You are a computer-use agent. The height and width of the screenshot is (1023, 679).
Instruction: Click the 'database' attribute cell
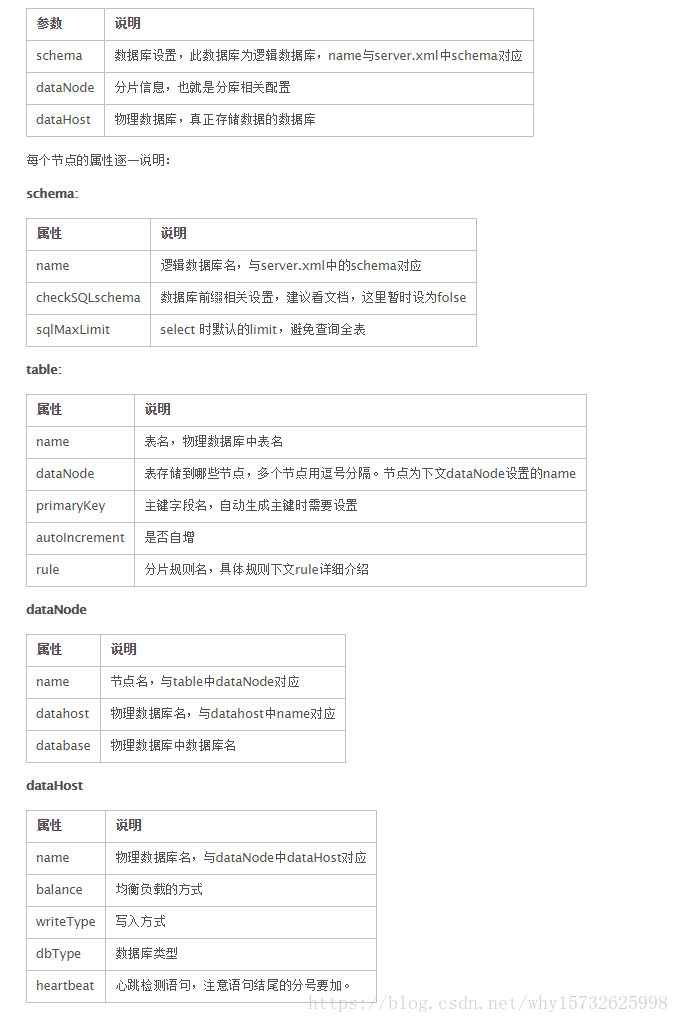[x=63, y=746]
